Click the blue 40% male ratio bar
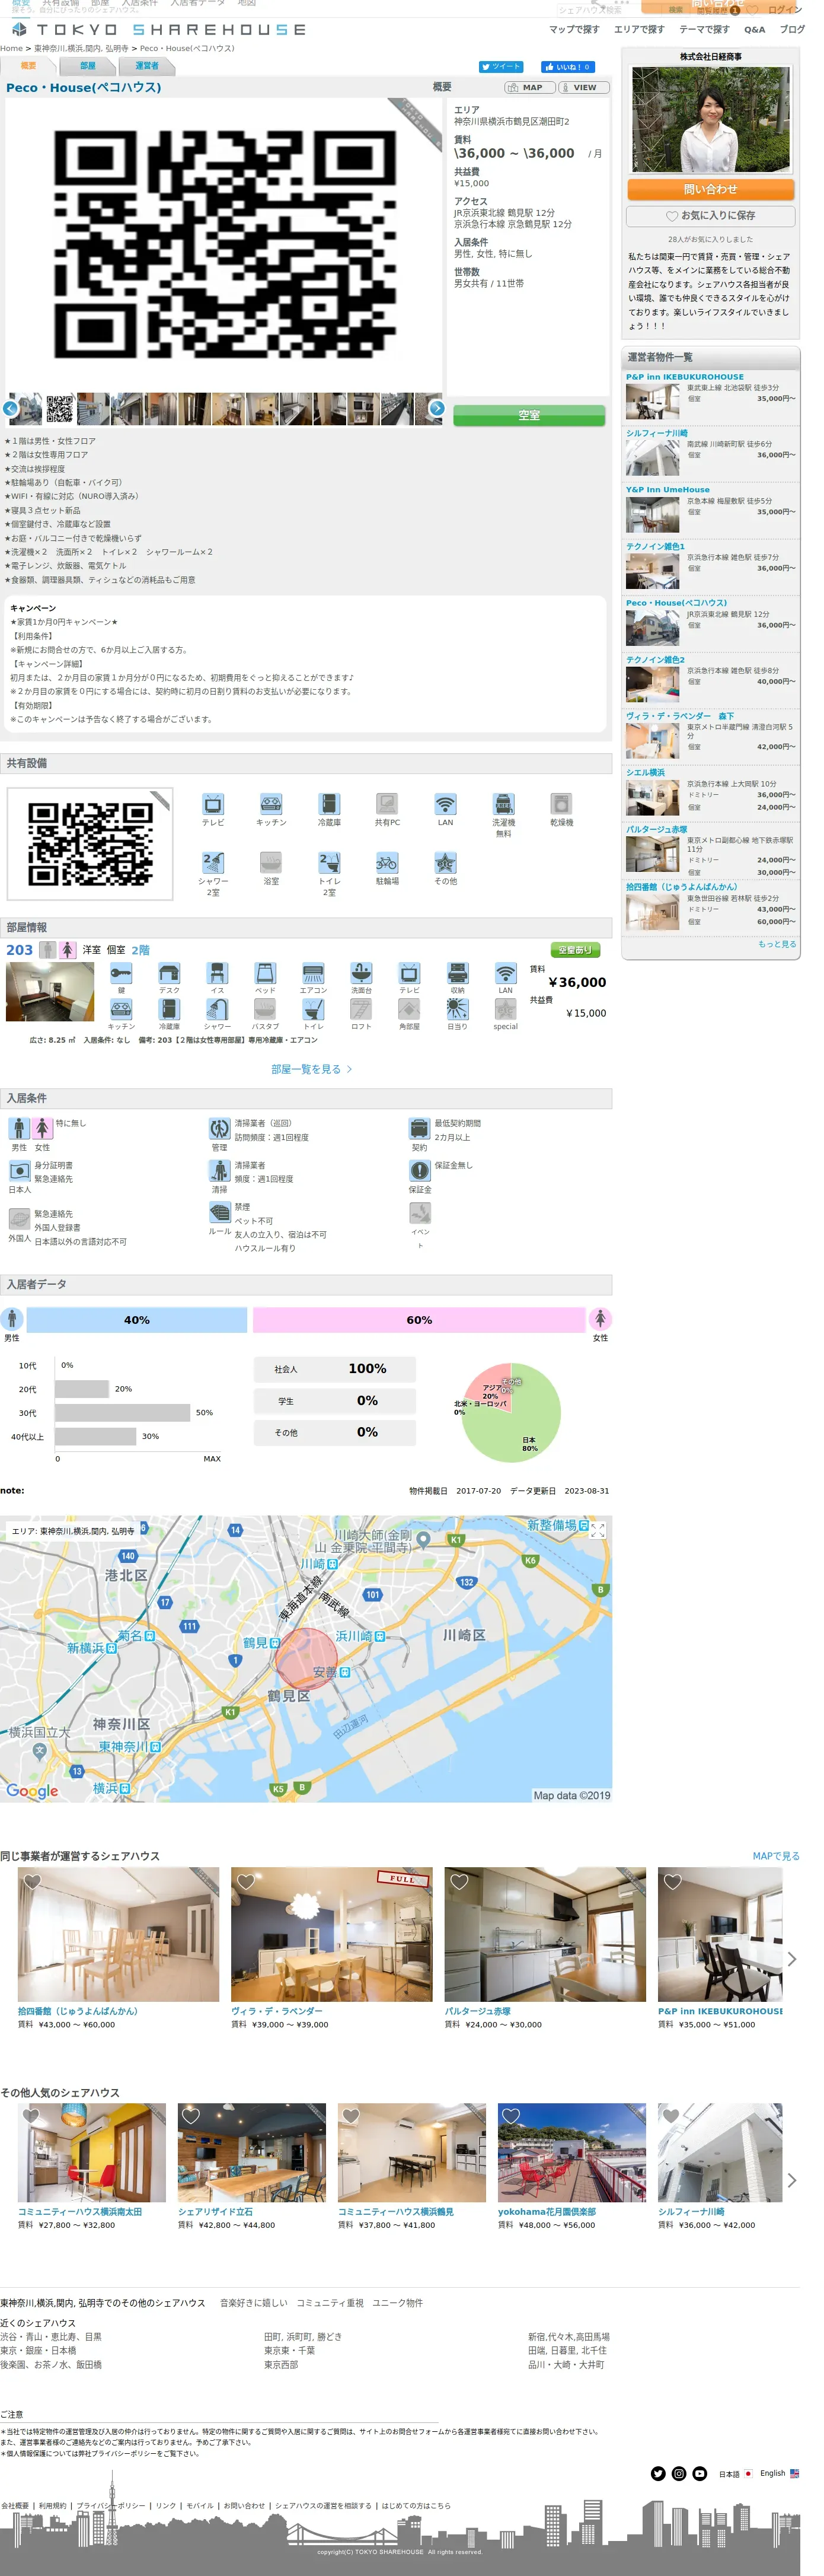Screen dimensions: 824x2576 (137, 1320)
